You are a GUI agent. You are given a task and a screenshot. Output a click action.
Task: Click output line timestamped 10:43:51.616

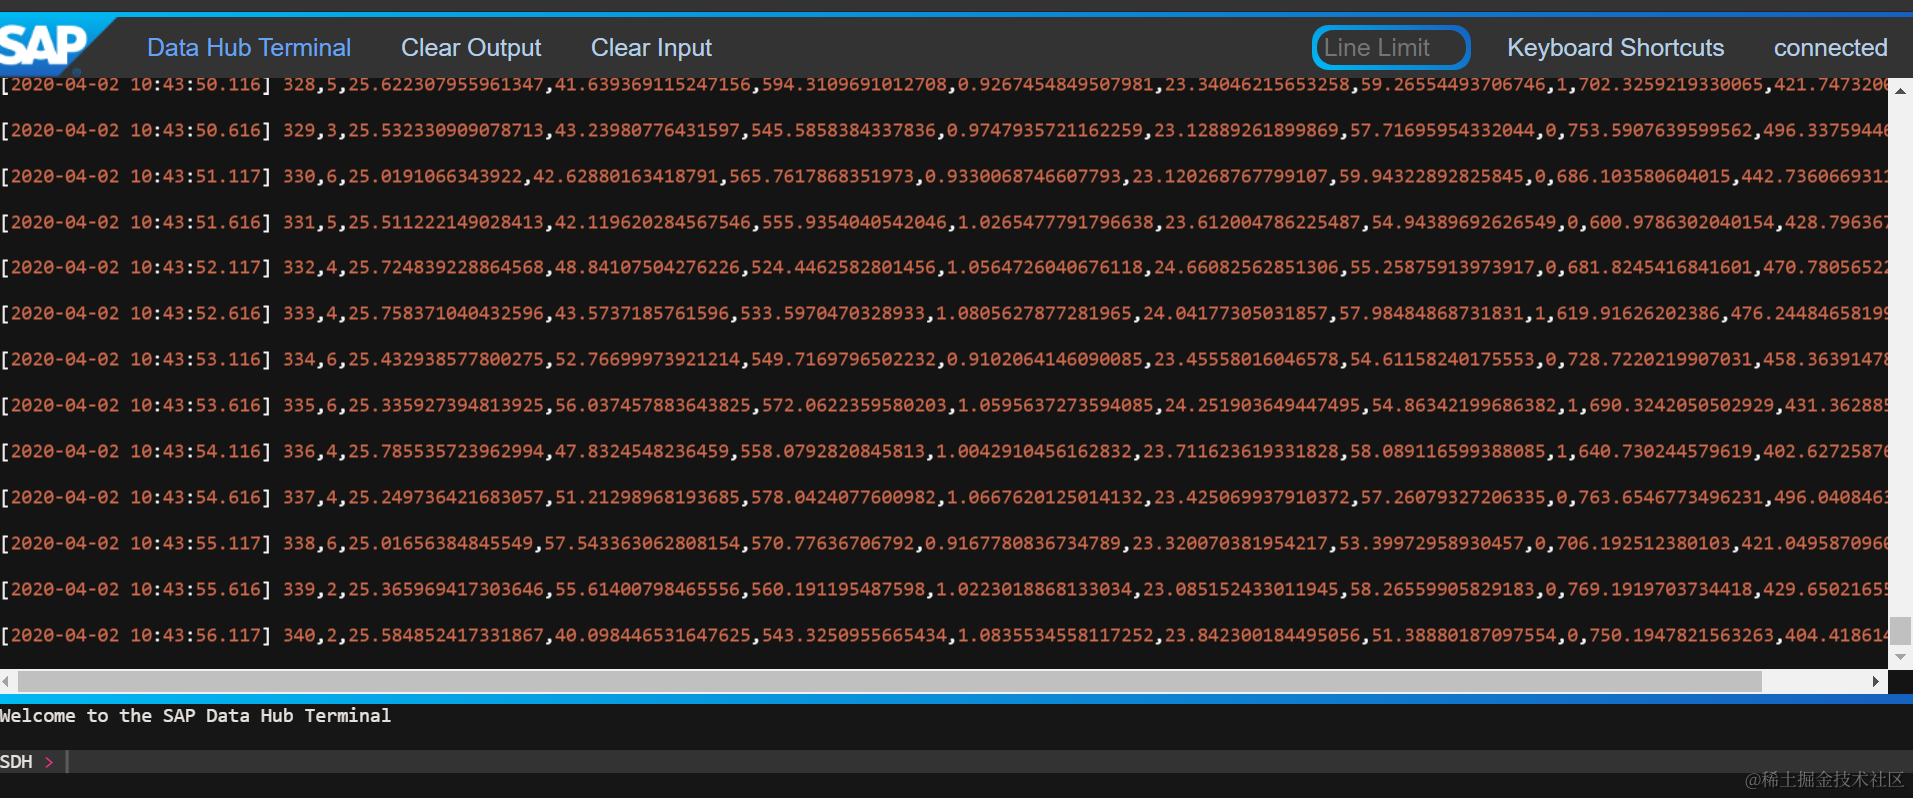click(x=944, y=222)
